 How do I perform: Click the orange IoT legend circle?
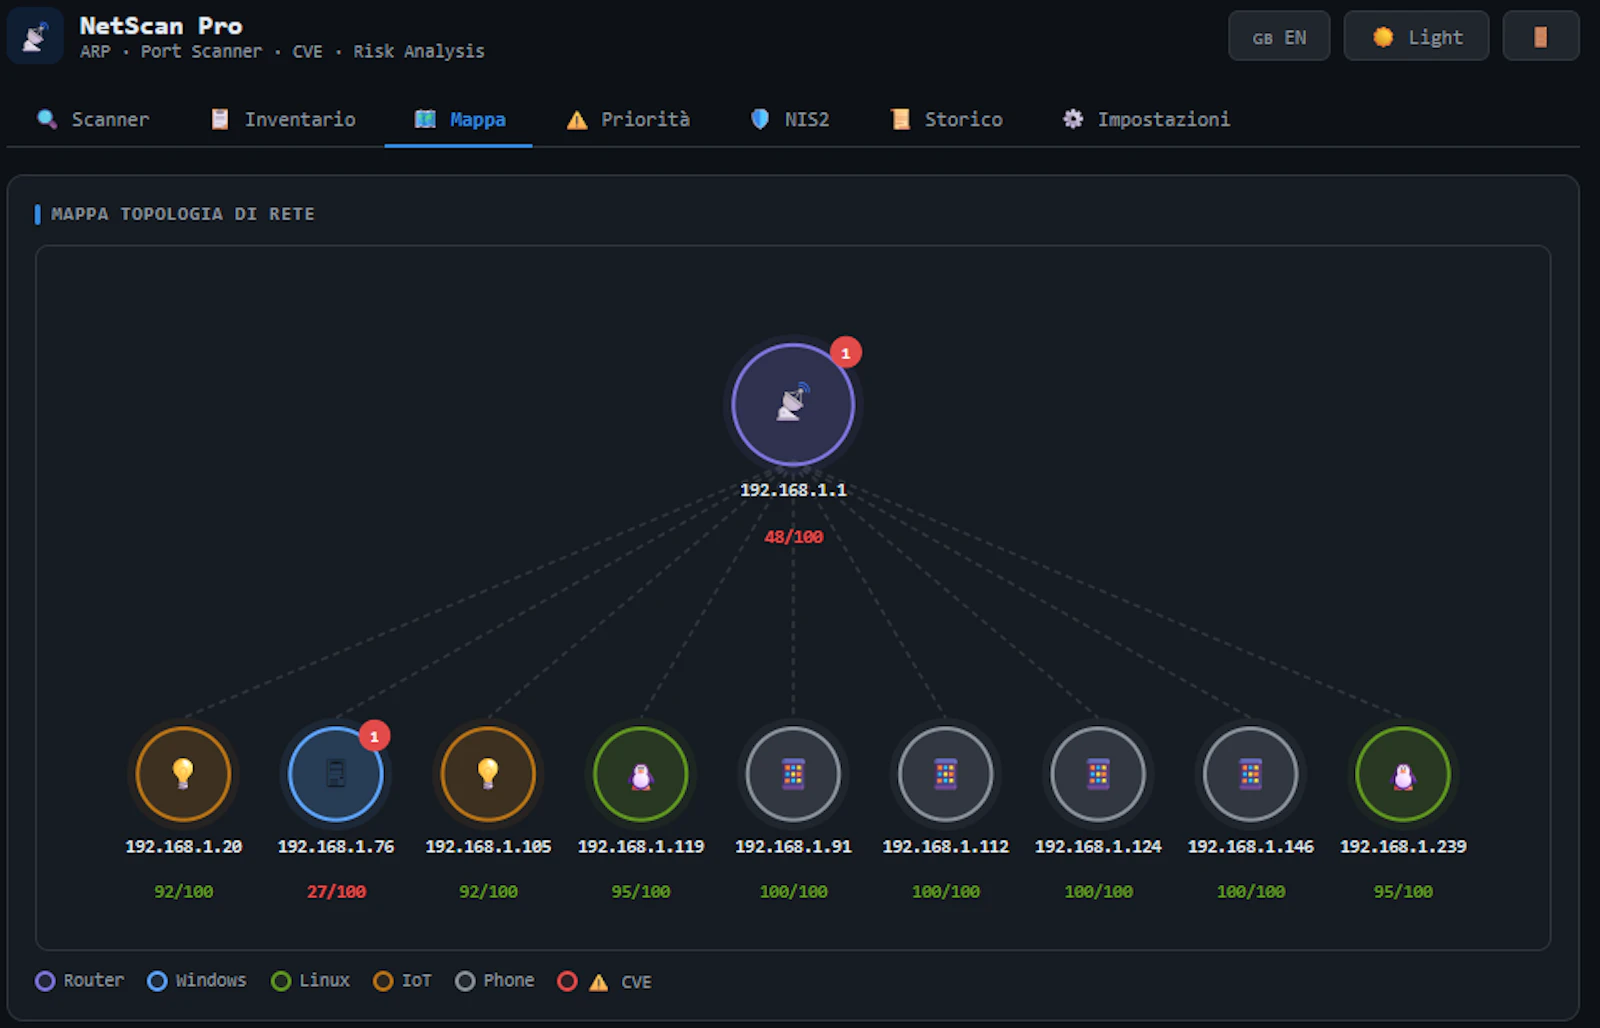point(383,981)
